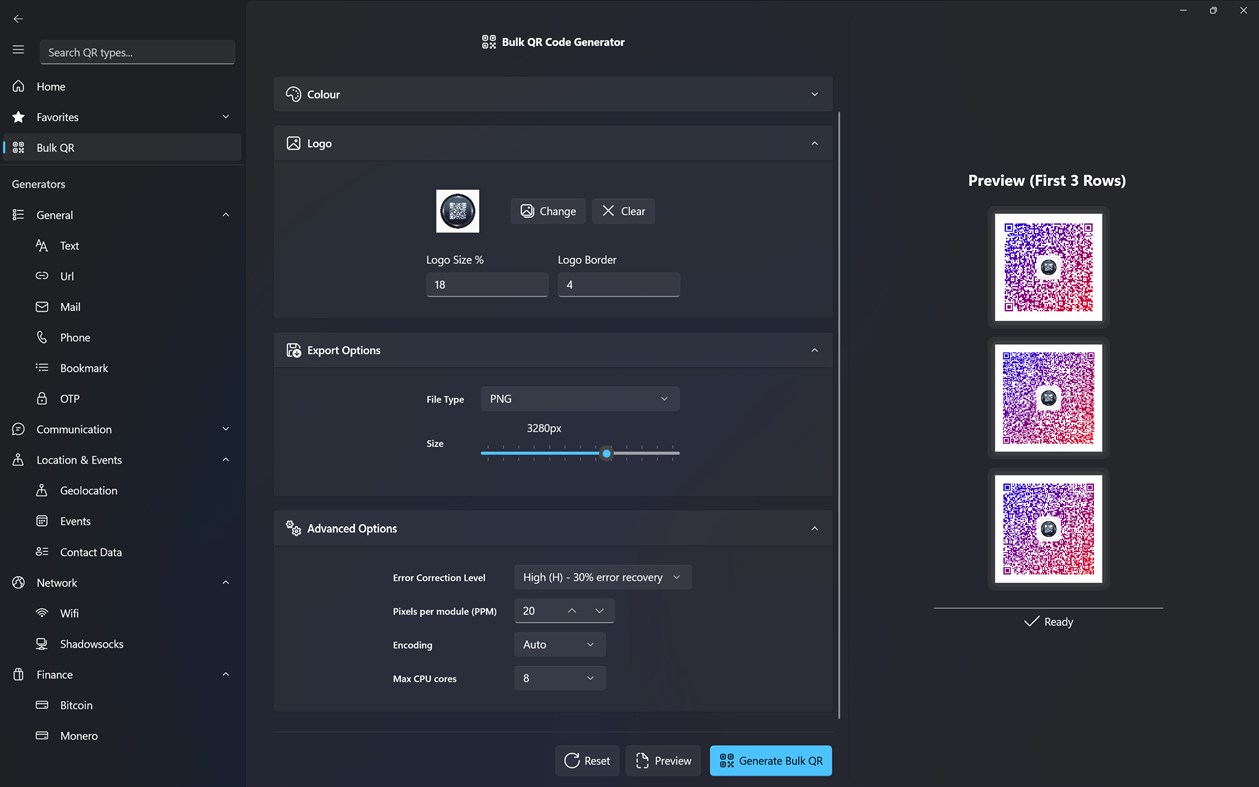Image resolution: width=1259 pixels, height=787 pixels.
Task: Open the Encoding dropdown
Action: [559, 644]
